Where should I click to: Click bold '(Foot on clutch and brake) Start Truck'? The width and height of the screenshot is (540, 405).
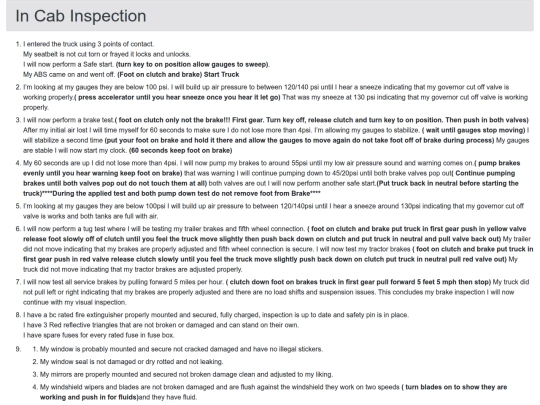coord(178,74)
